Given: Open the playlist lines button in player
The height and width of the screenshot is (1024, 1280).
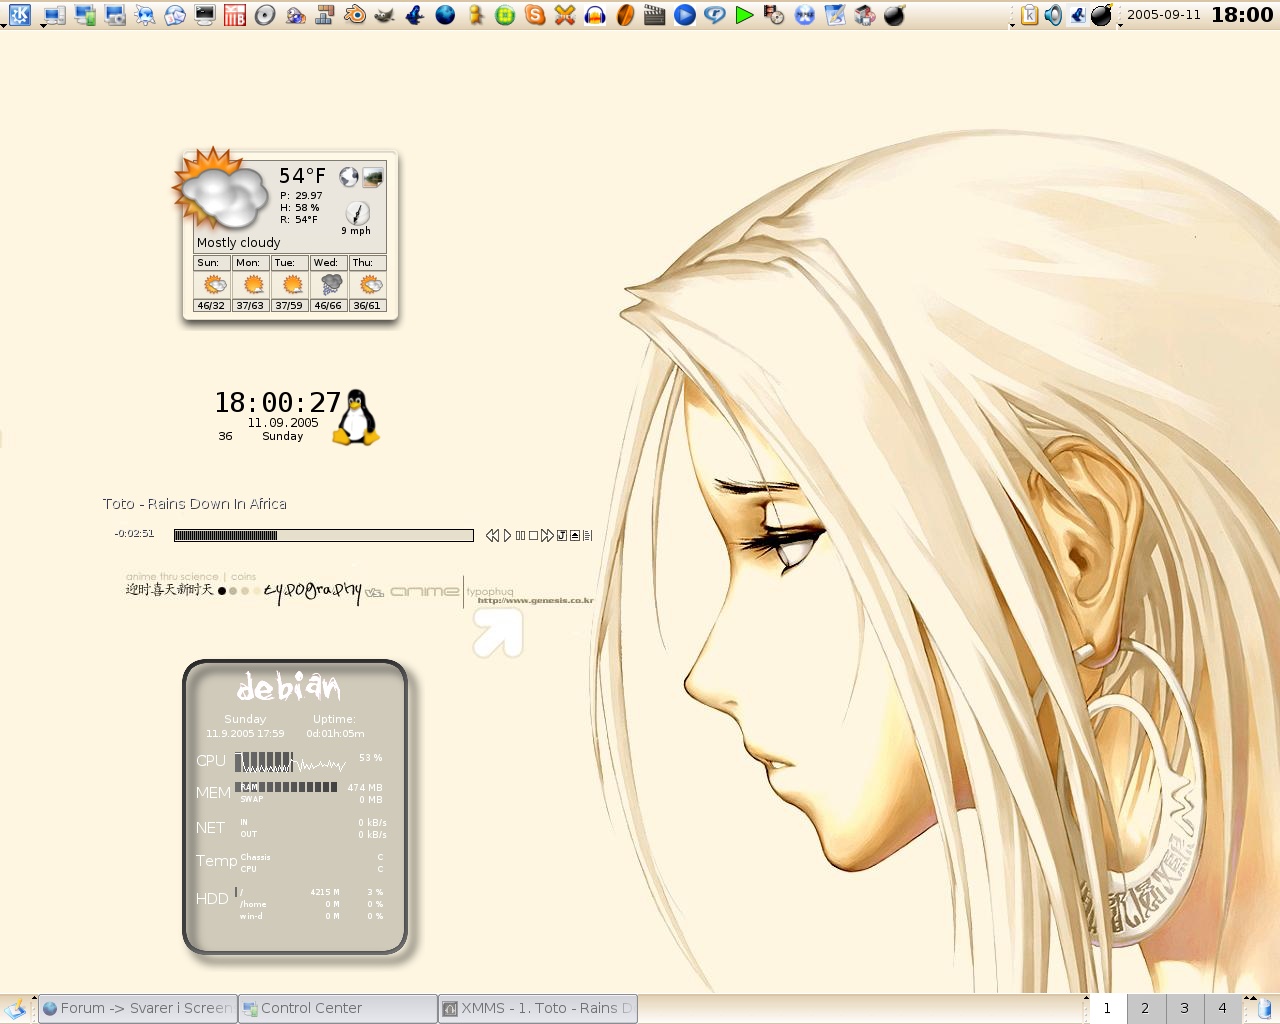Looking at the screenshot, I should [x=587, y=535].
